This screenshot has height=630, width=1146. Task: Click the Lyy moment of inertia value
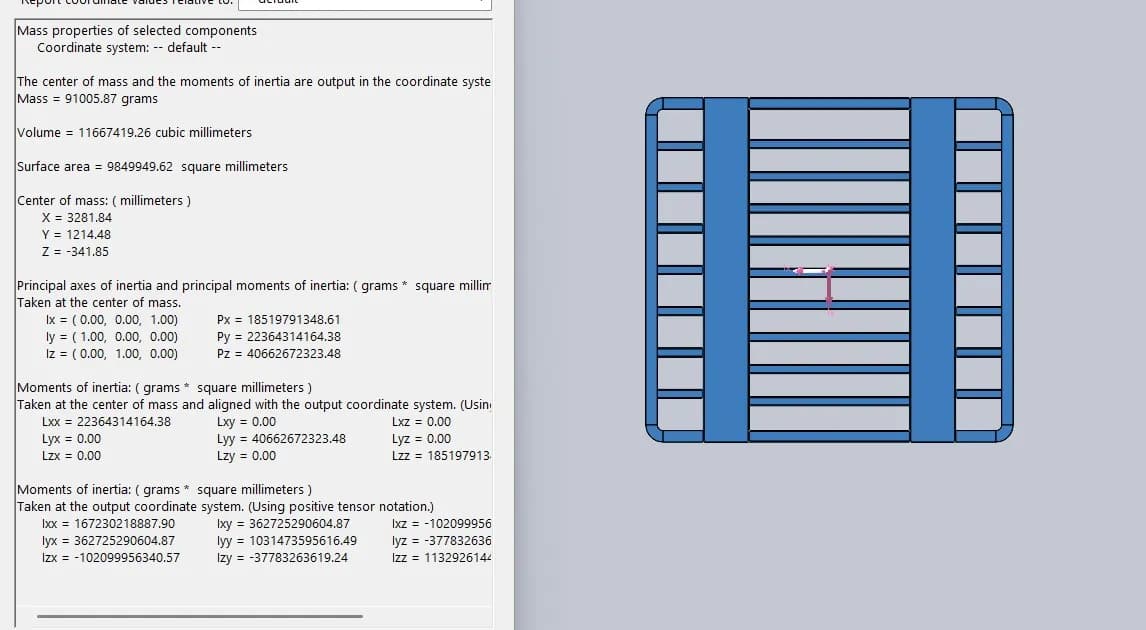coord(281,438)
